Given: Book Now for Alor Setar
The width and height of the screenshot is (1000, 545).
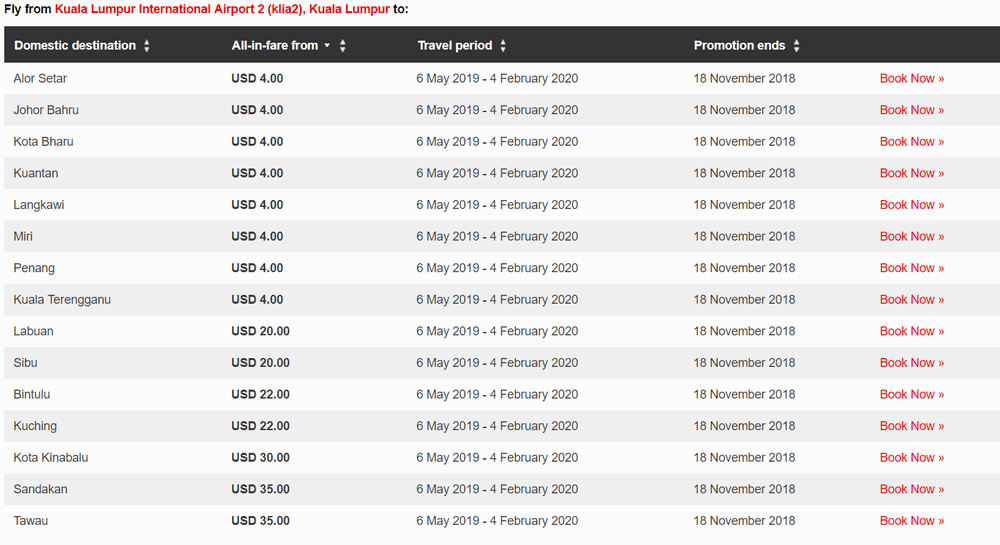Looking at the screenshot, I should pos(911,78).
